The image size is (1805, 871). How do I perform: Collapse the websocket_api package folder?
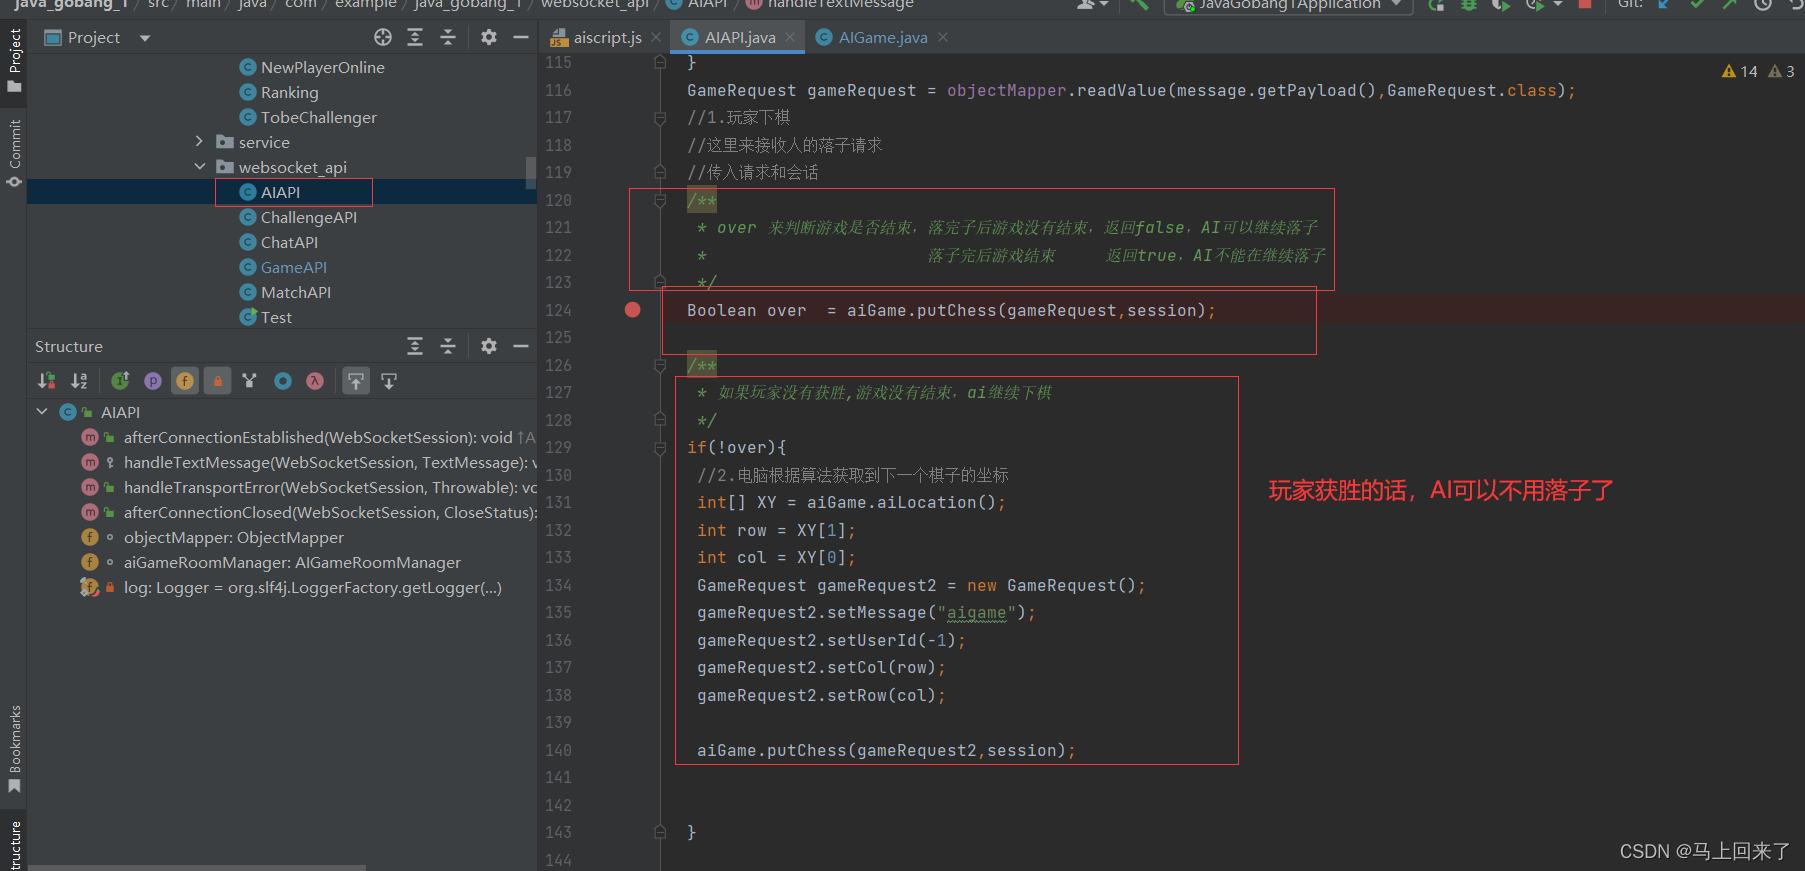[x=199, y=167]
